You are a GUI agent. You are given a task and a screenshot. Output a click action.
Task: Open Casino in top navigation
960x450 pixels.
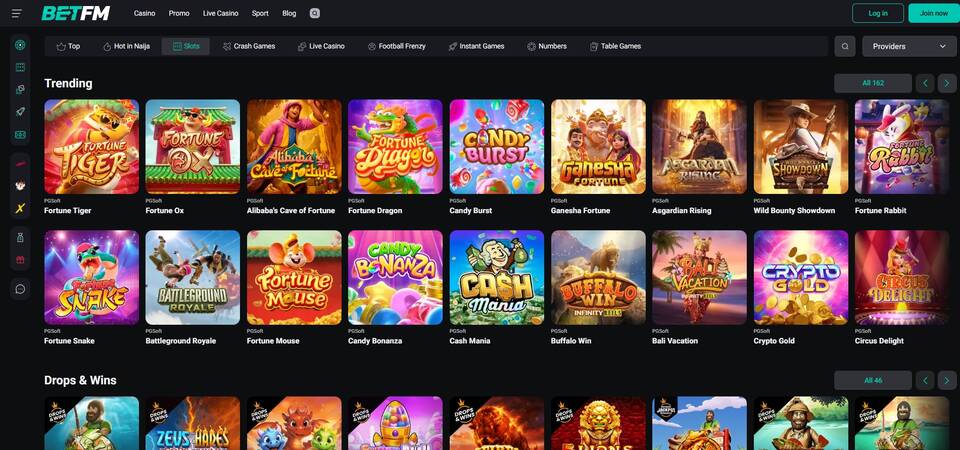point(144,13)
